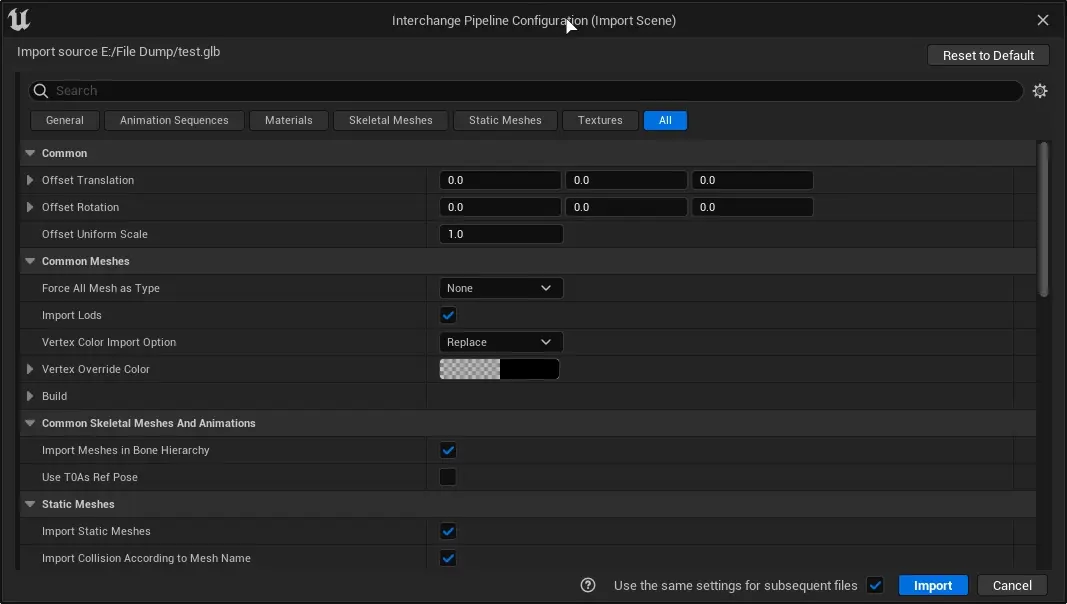Enable Use T0As Ref Pose checkbox
Image resolution: width=1067 pixels, height=604 pixels.
(448, 477)
